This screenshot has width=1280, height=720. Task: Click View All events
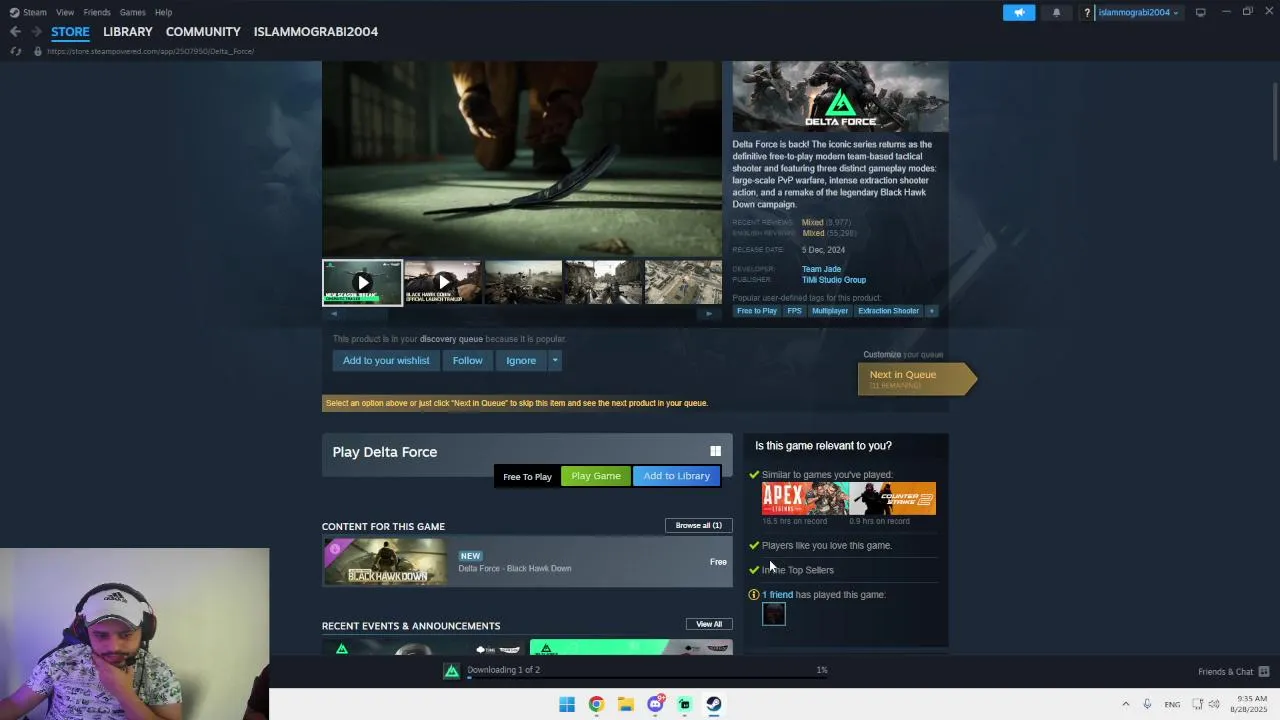(709, 624)
